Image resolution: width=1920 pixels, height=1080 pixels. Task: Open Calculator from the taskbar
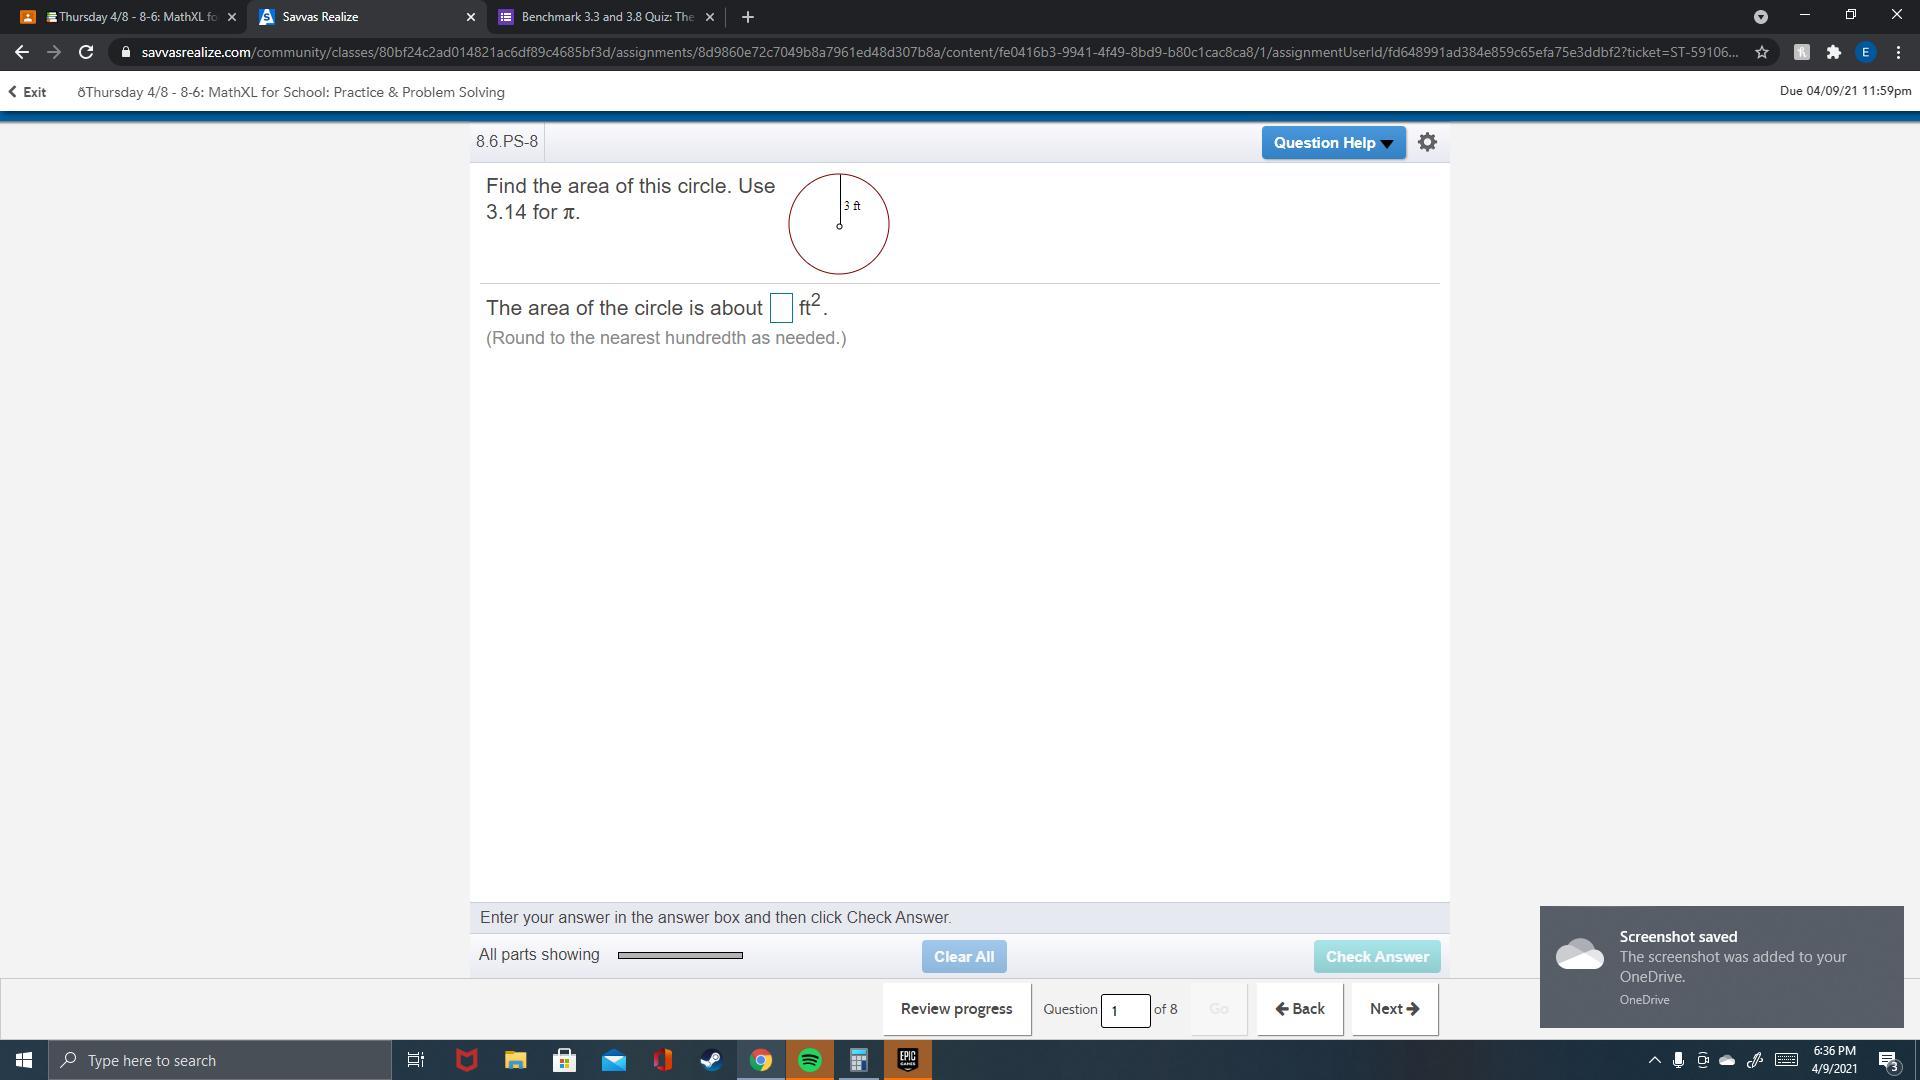[858, 1060]
